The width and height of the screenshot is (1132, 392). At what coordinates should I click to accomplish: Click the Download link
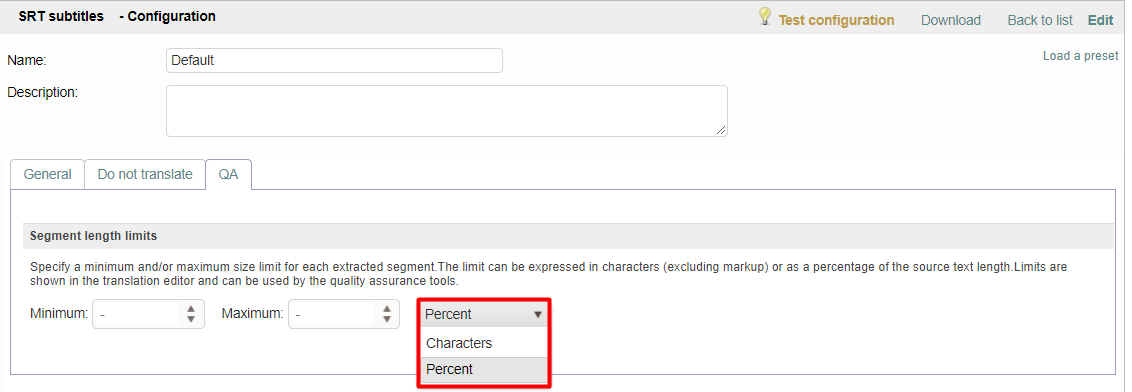(x=951, y=20)
